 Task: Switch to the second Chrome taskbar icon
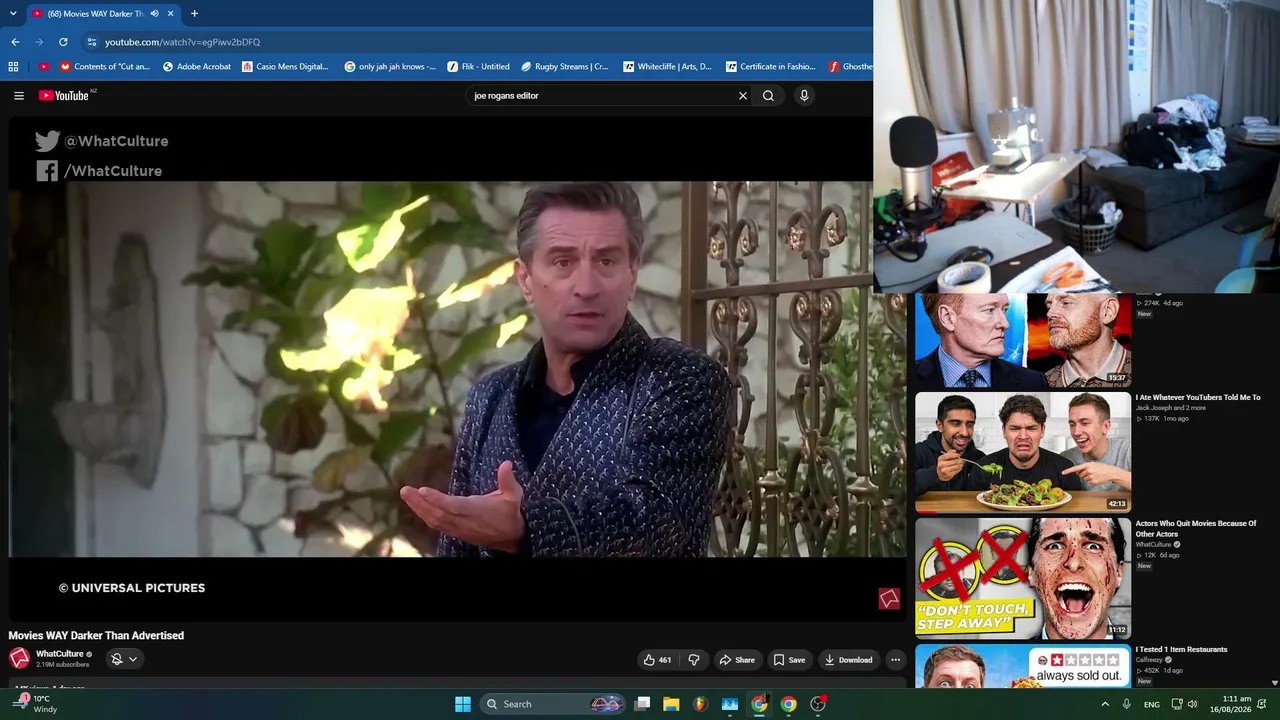(x=789, y=704)
